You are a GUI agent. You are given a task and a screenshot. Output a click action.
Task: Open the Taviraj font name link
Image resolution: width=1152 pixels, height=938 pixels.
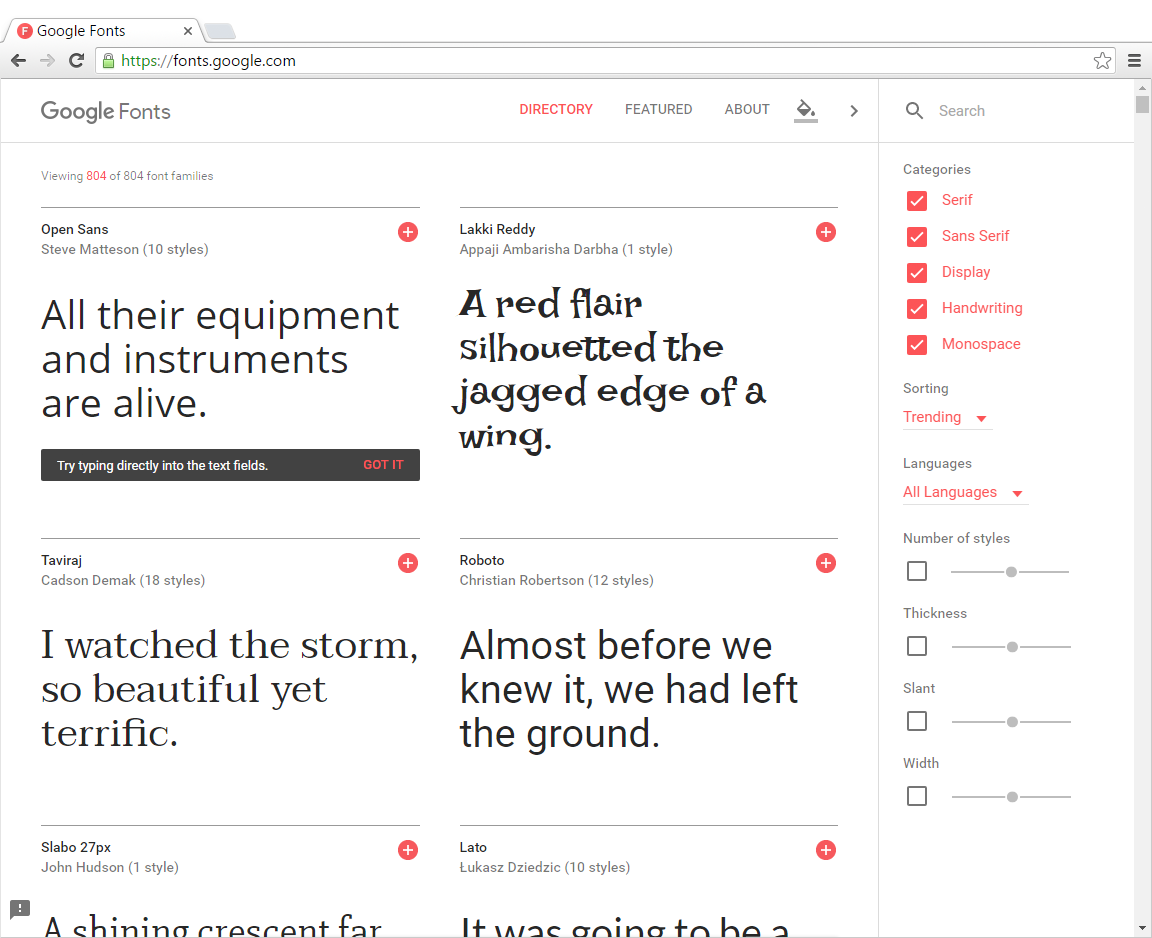point(61,560)
